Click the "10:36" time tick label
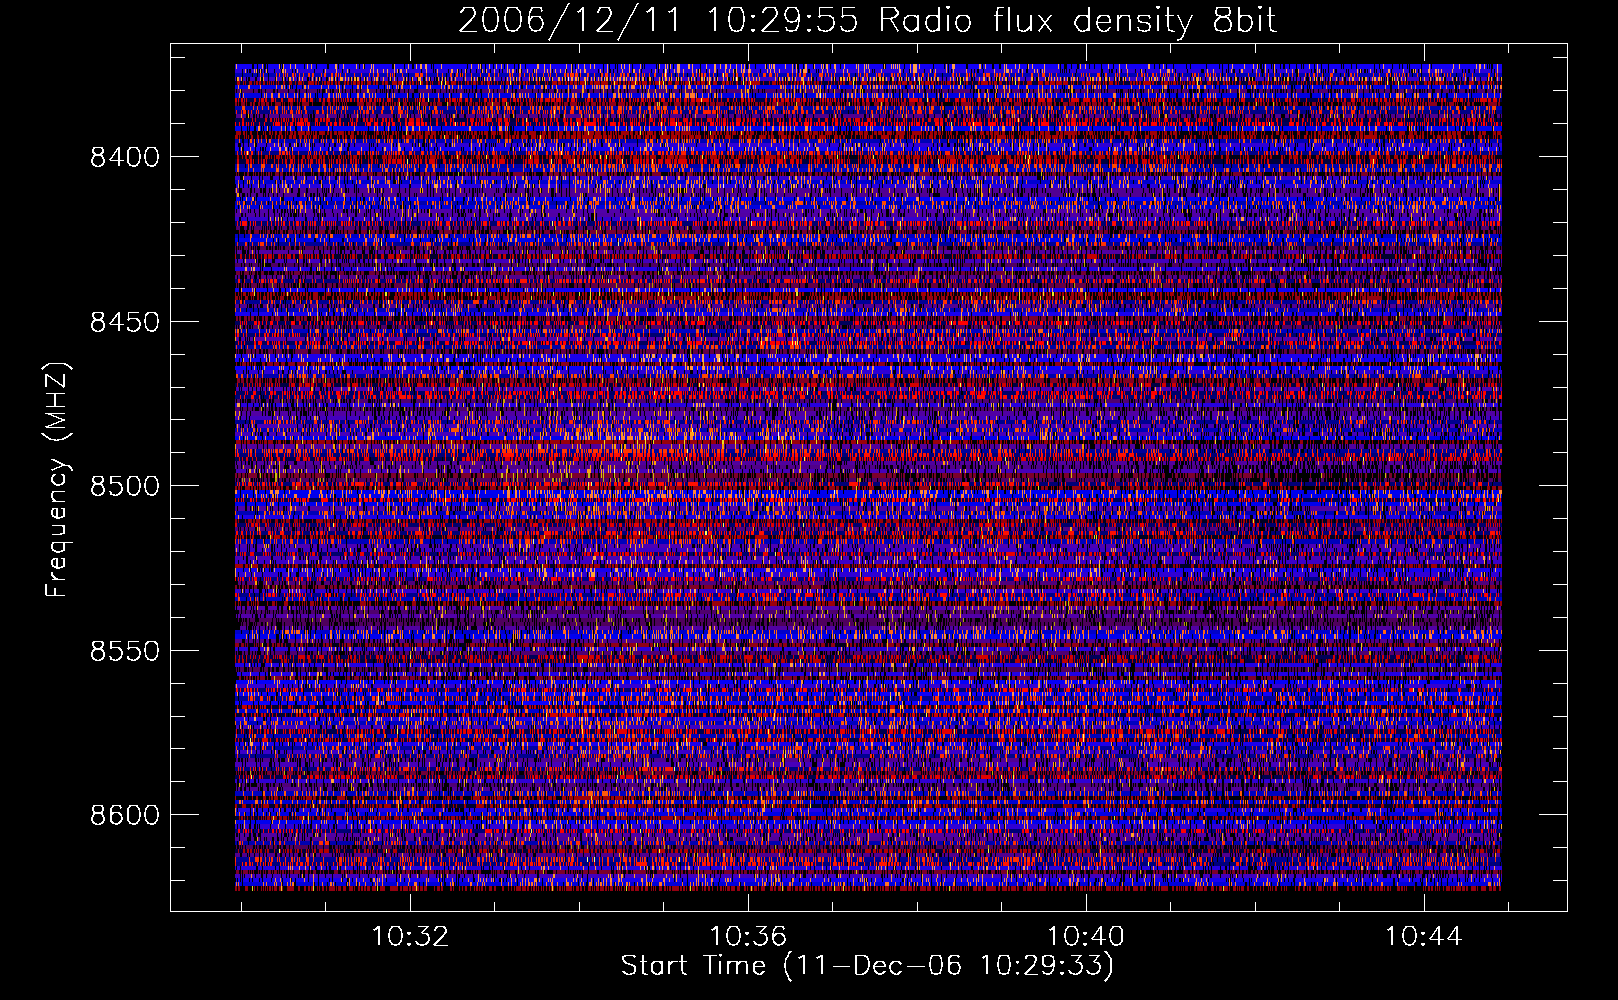This screenshot has height=1000, width=1618. pyautogui.click(x=748, y=937)
